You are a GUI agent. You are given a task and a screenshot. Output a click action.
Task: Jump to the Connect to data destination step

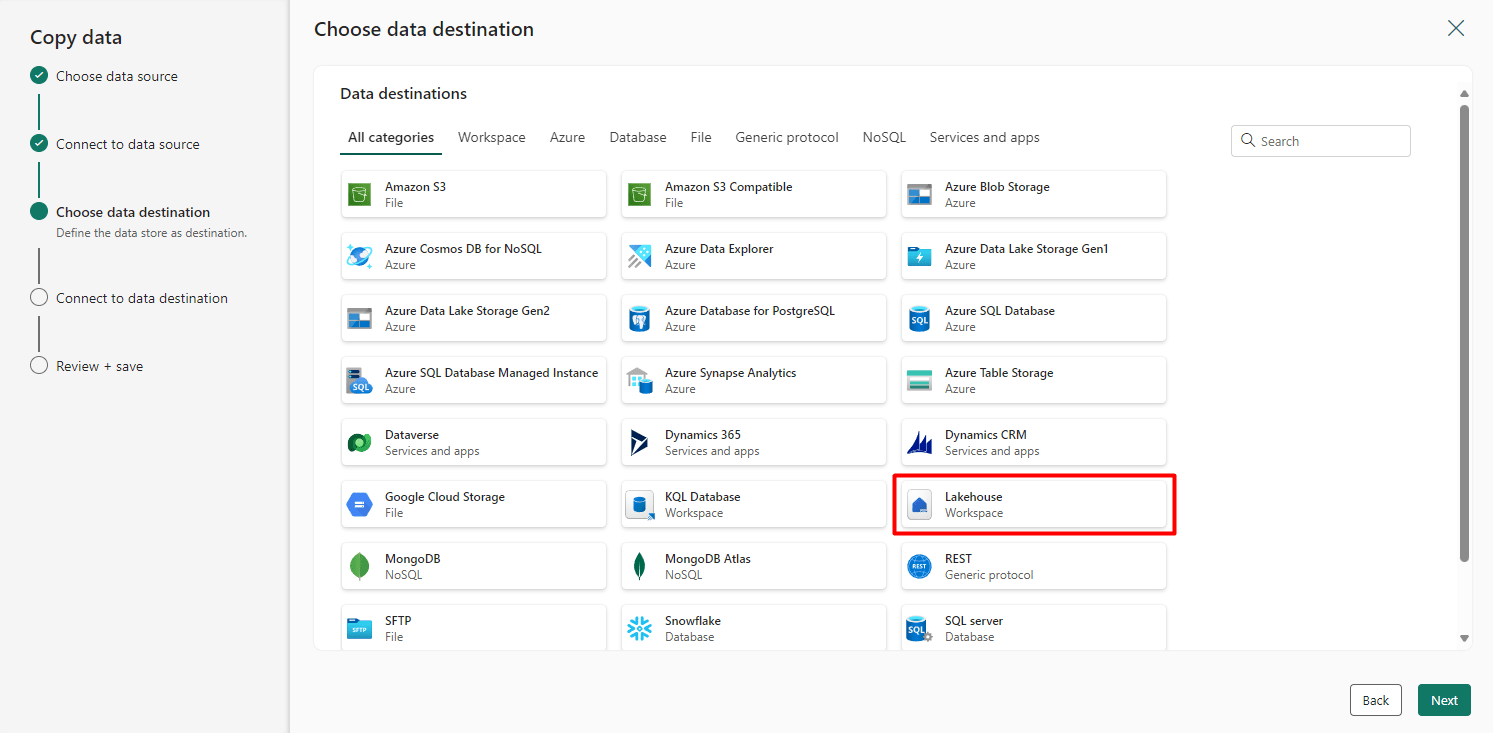point(141,298)
